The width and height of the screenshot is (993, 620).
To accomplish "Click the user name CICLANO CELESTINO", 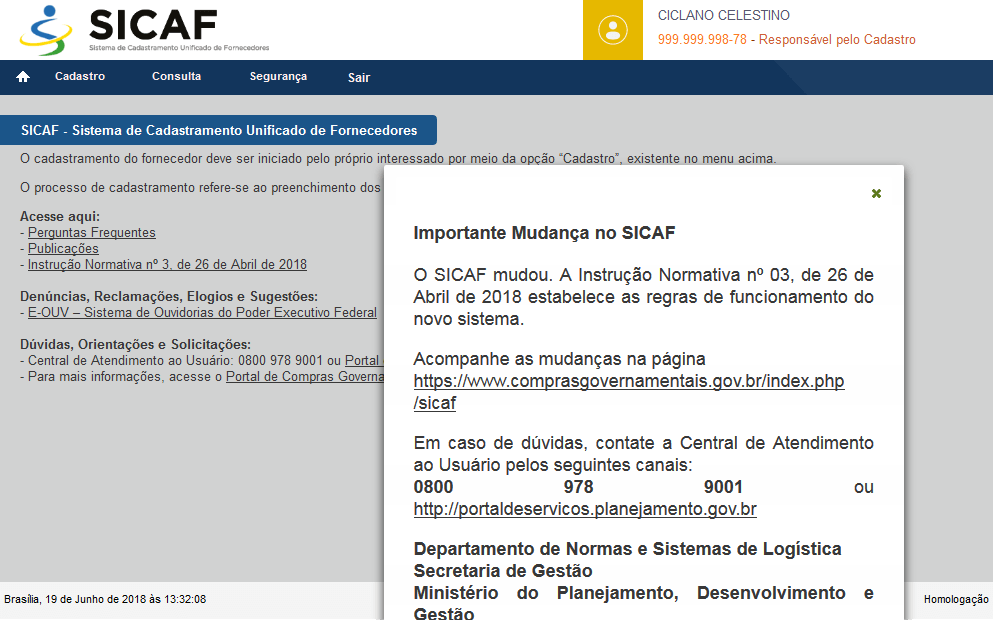I will point(723,15).
